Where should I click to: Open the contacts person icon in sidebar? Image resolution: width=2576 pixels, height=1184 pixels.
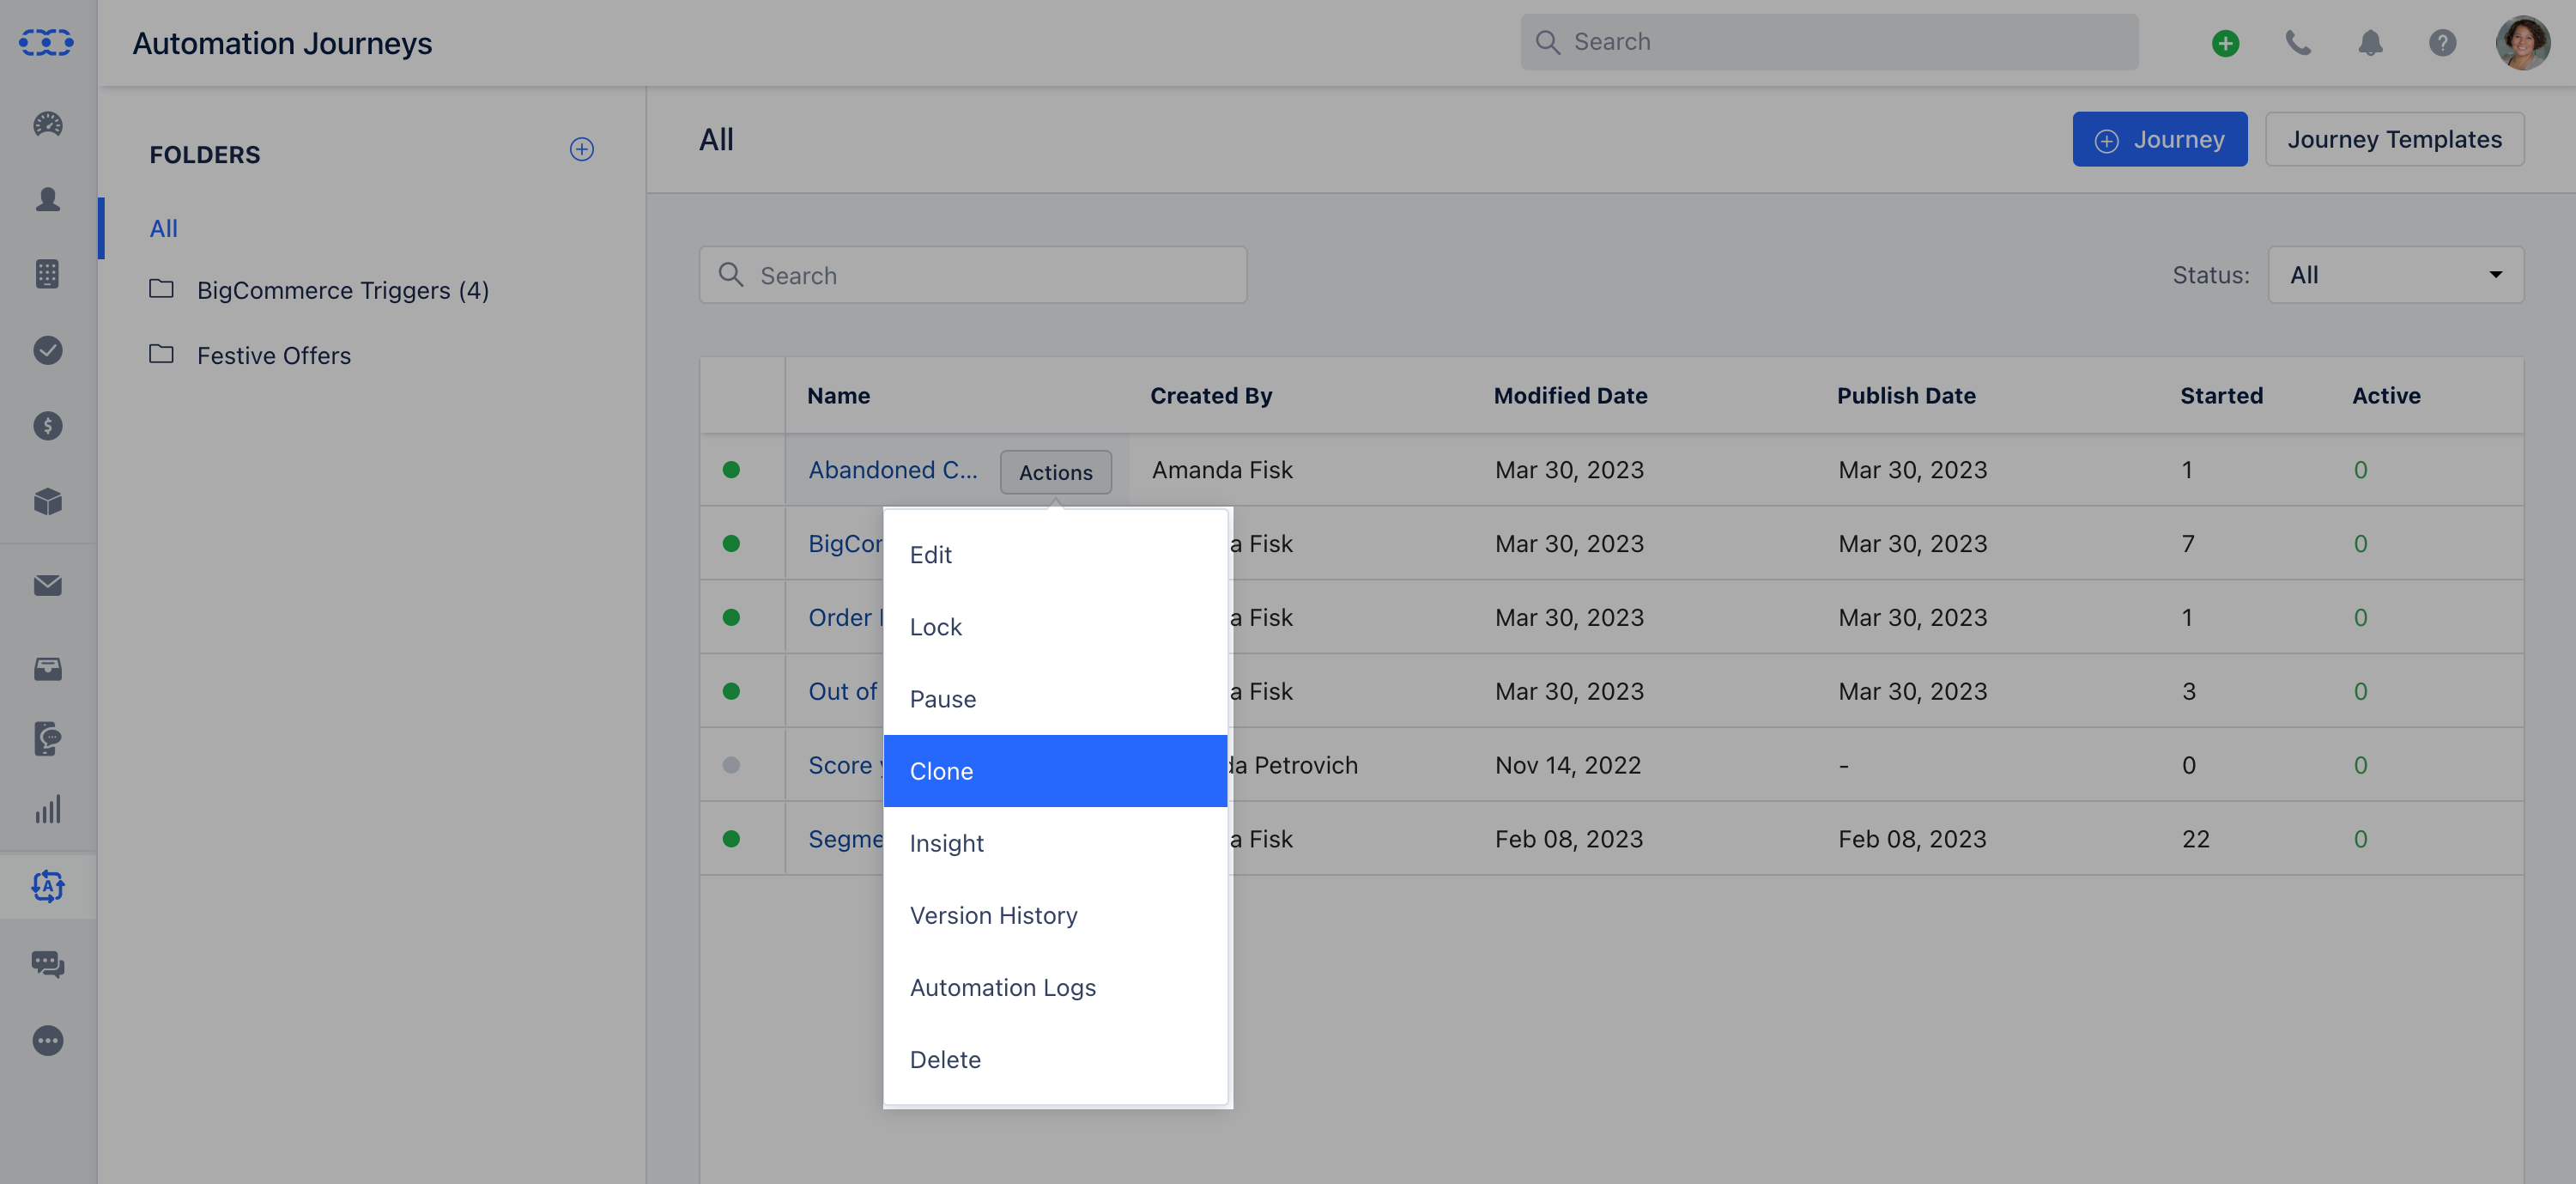pyautogui.click(x=47, y=199)
